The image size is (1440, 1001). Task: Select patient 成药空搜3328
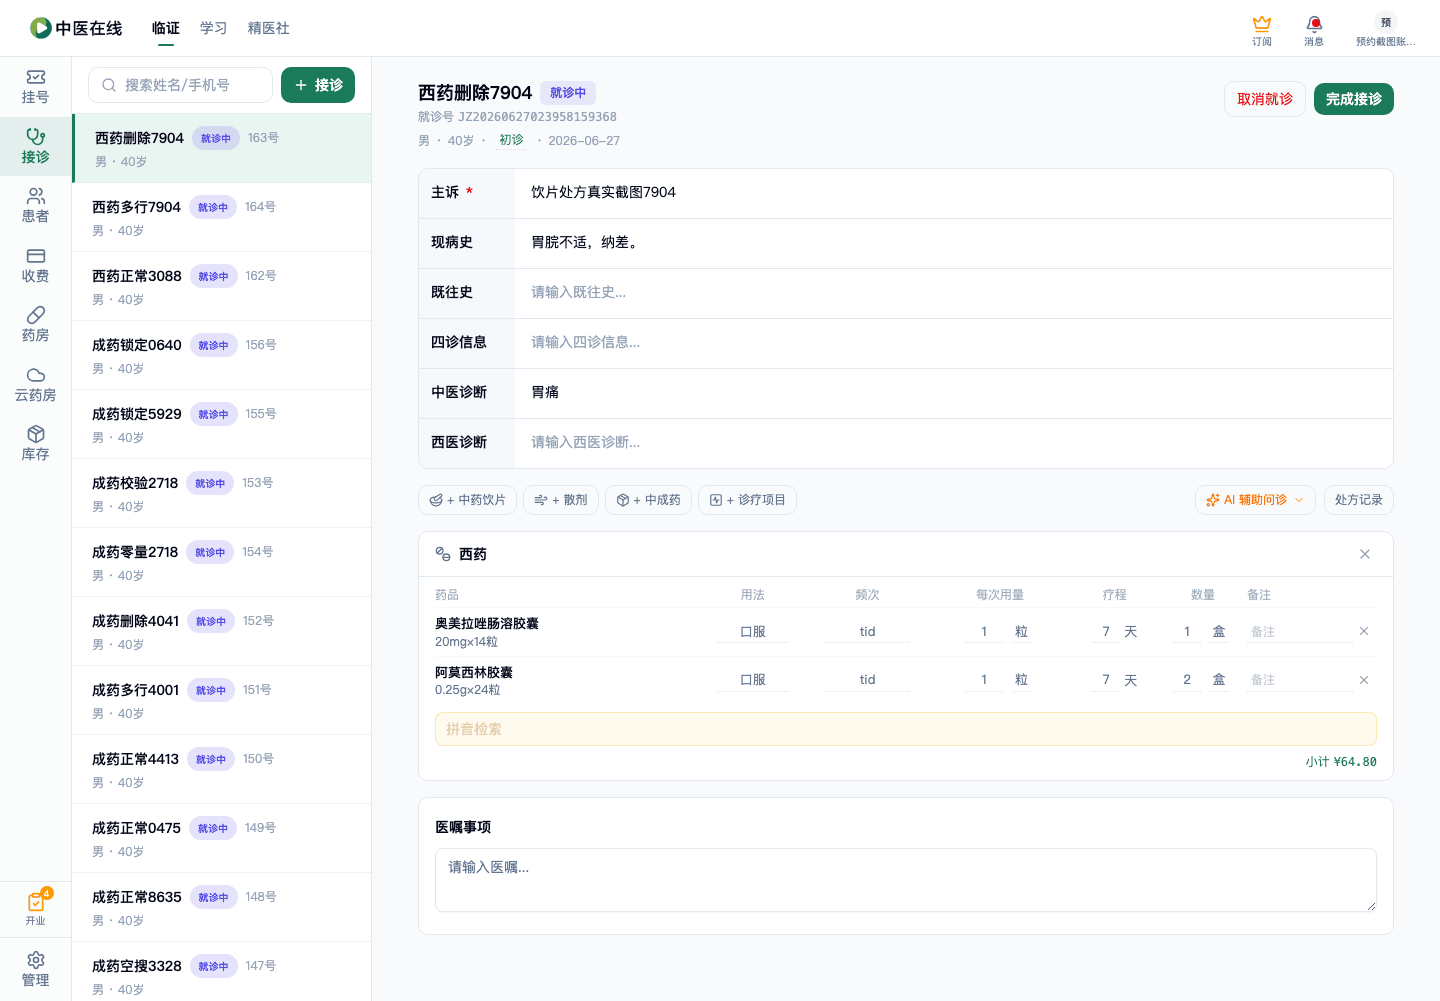pyautogui.click(x=221, y=971)
